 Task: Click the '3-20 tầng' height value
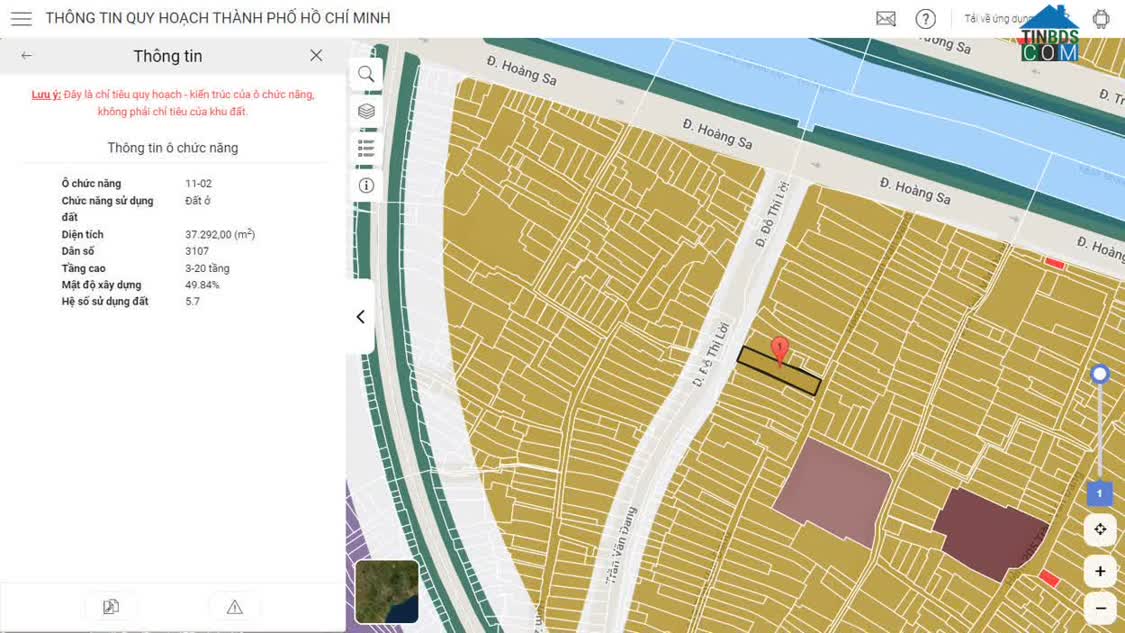[207, 268]
